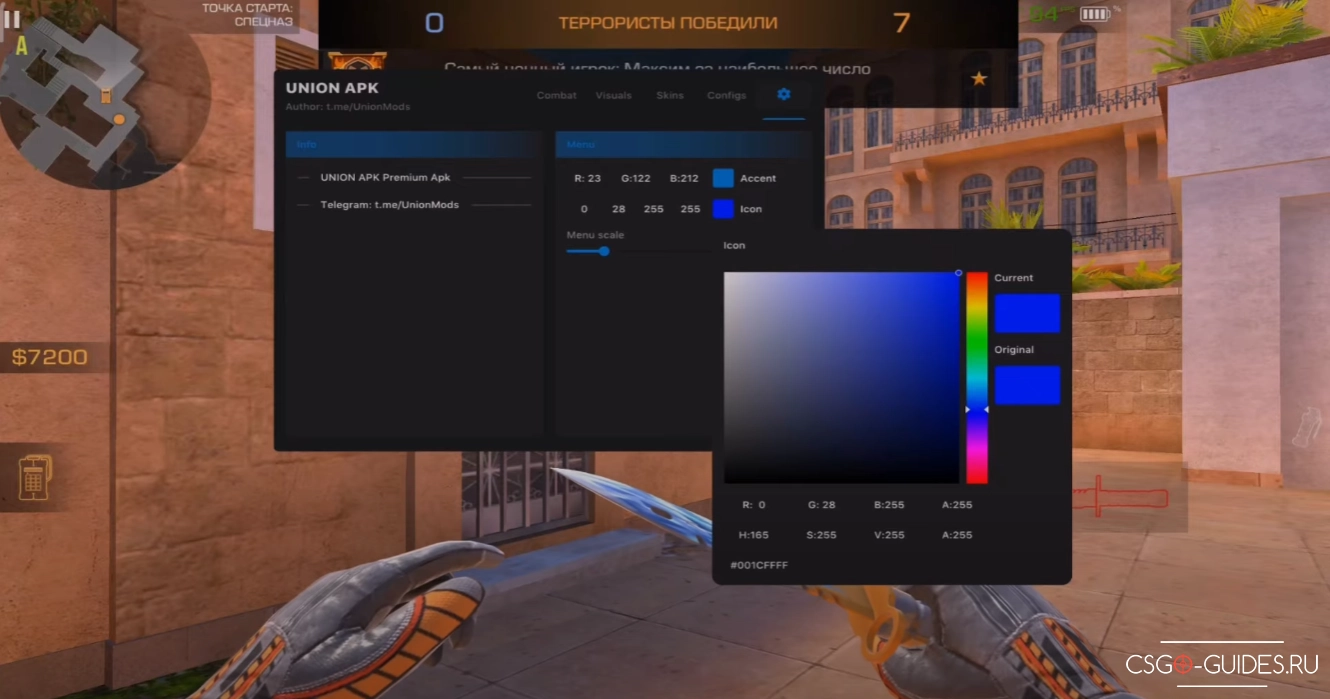Click the terrorists score 7
The width and height of the screenshot is (1330, 699).
pos(902,22)
